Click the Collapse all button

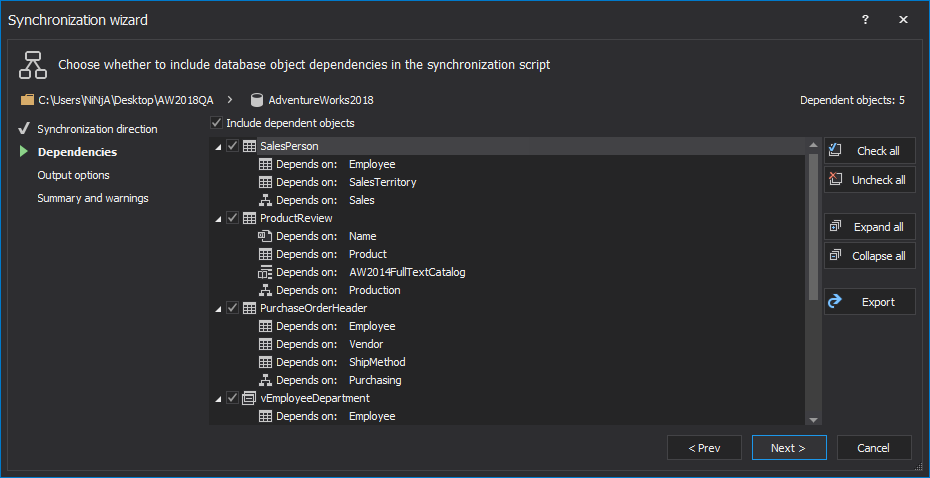click(x=870, y=256)
